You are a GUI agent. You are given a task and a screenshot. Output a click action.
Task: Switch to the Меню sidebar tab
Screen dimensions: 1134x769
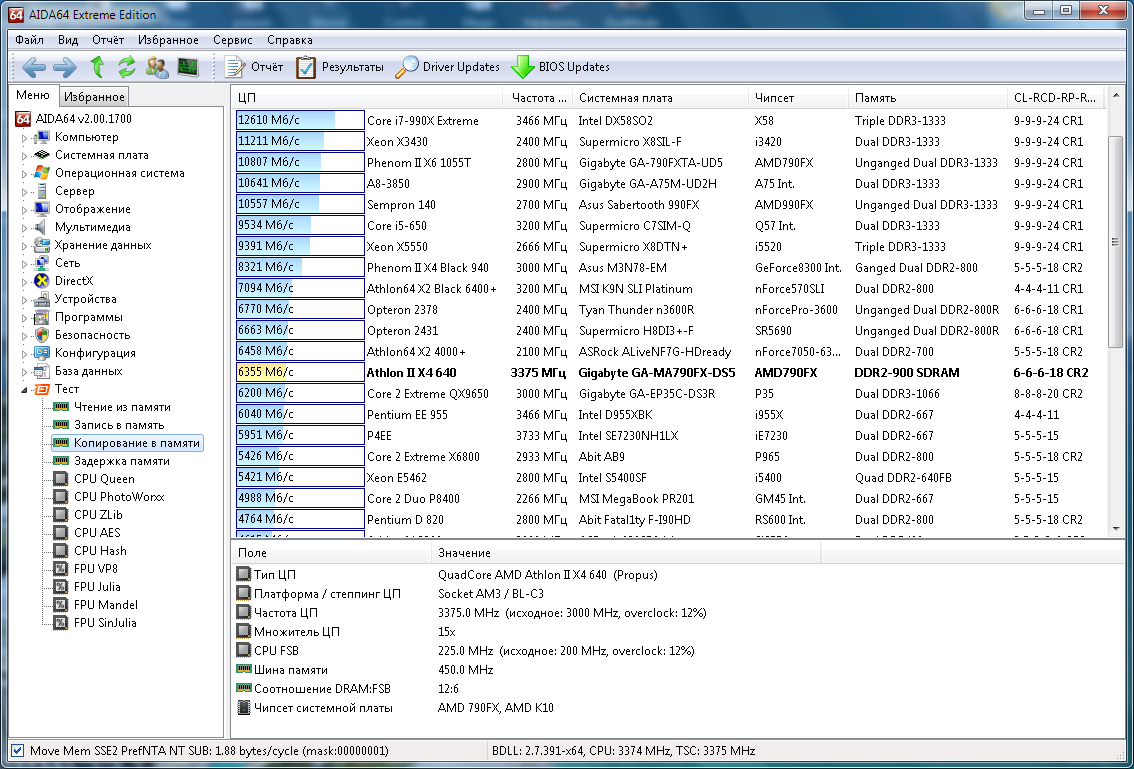pos(33,95)
